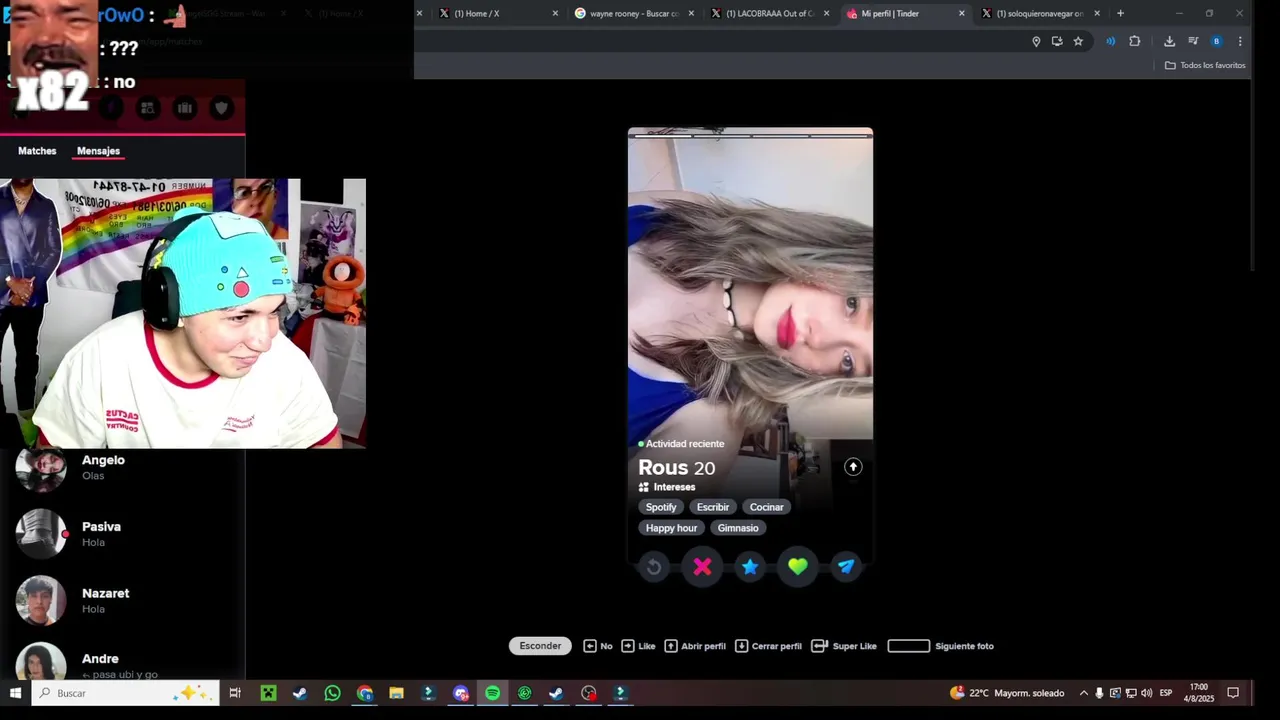Click the Cocinar interest tag
1280x720 pixels.
pyautogui.click(x=767, y=507)
